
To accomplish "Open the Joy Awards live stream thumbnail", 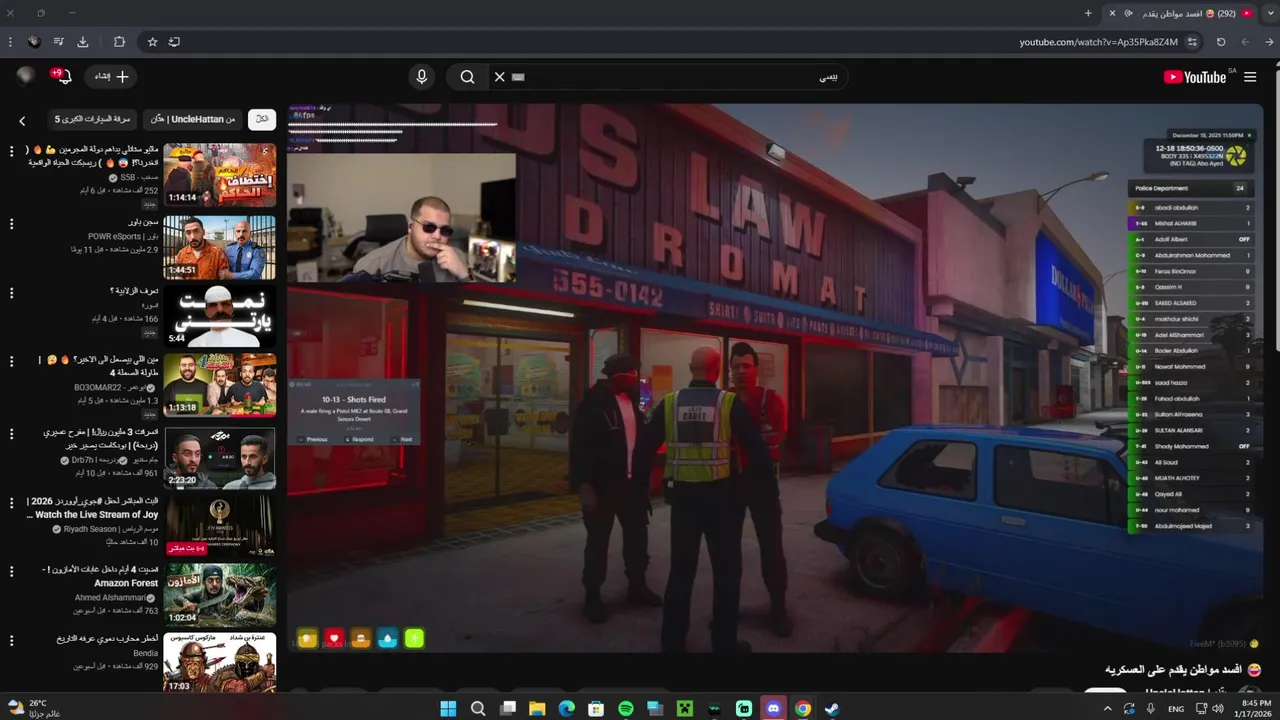I will 220,526.
